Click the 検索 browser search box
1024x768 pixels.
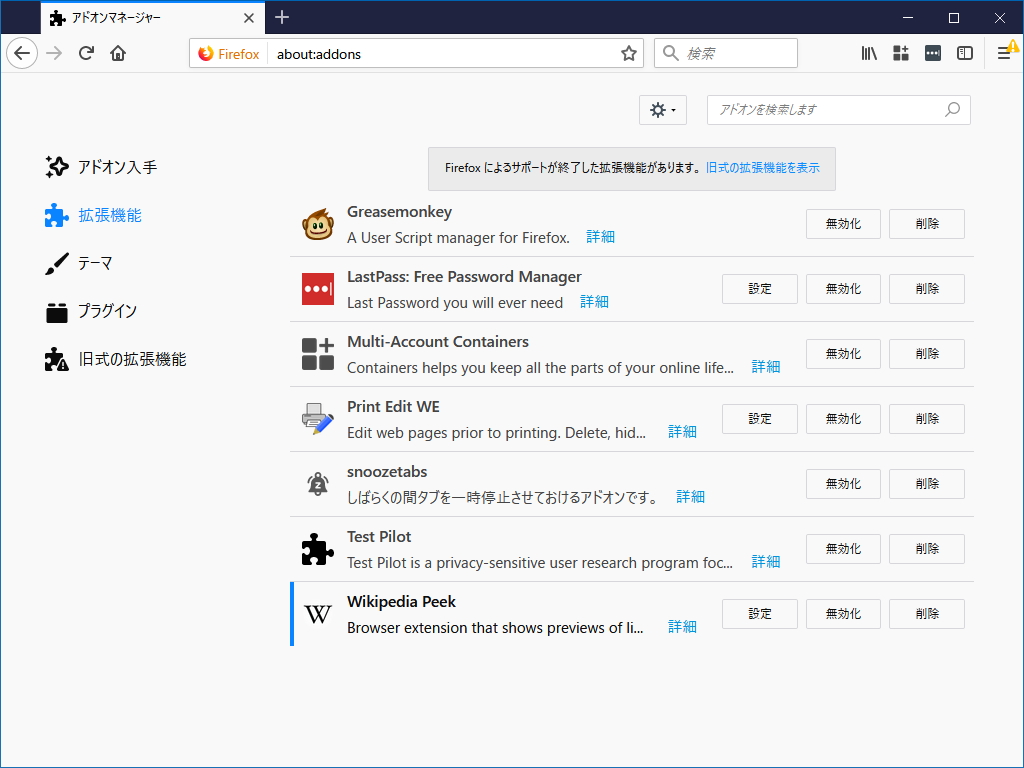tap(726, 54)
